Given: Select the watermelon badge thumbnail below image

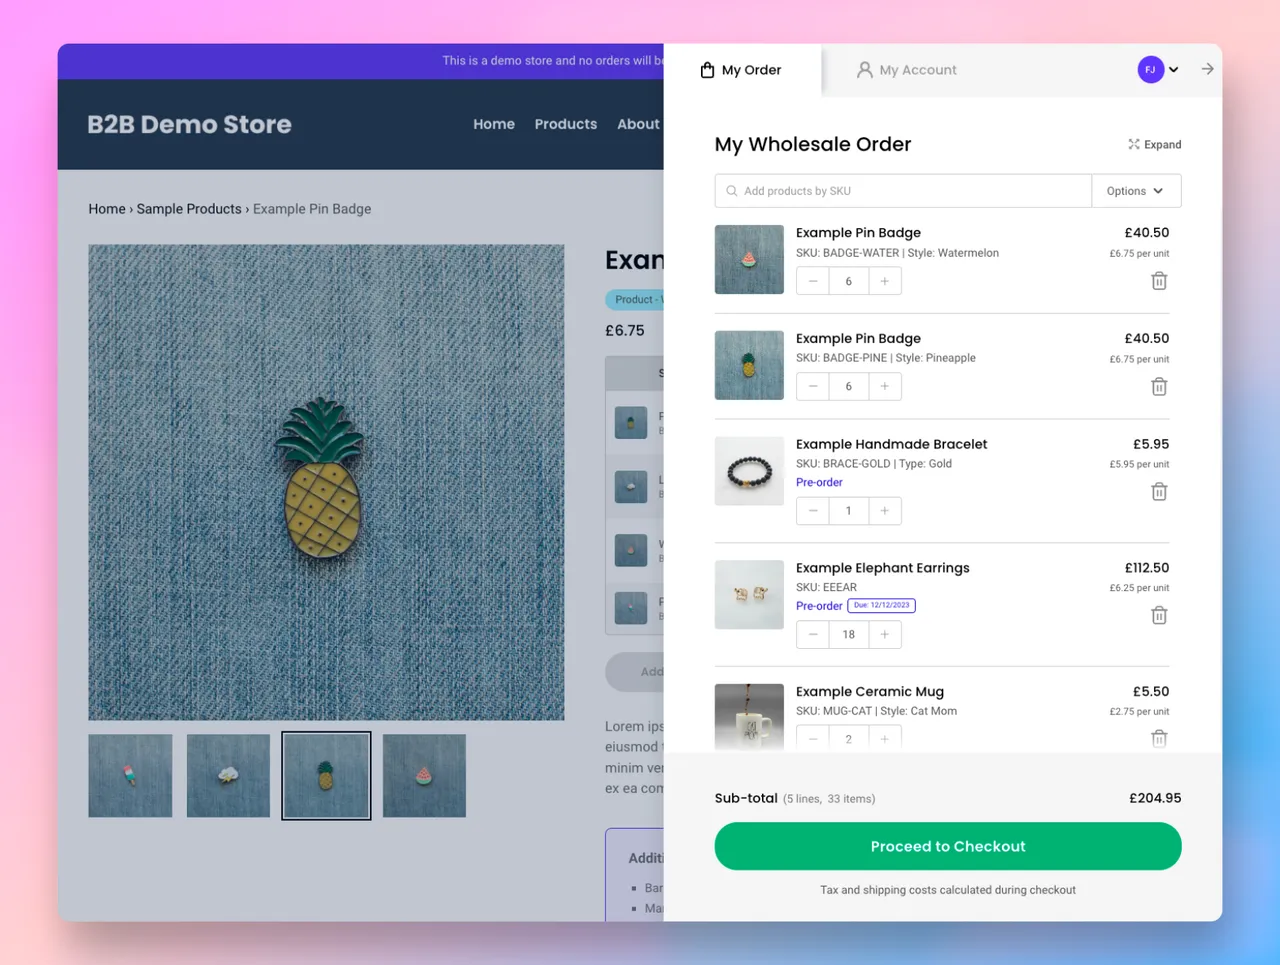Looking at the screenshot, I should coord(424,776).
